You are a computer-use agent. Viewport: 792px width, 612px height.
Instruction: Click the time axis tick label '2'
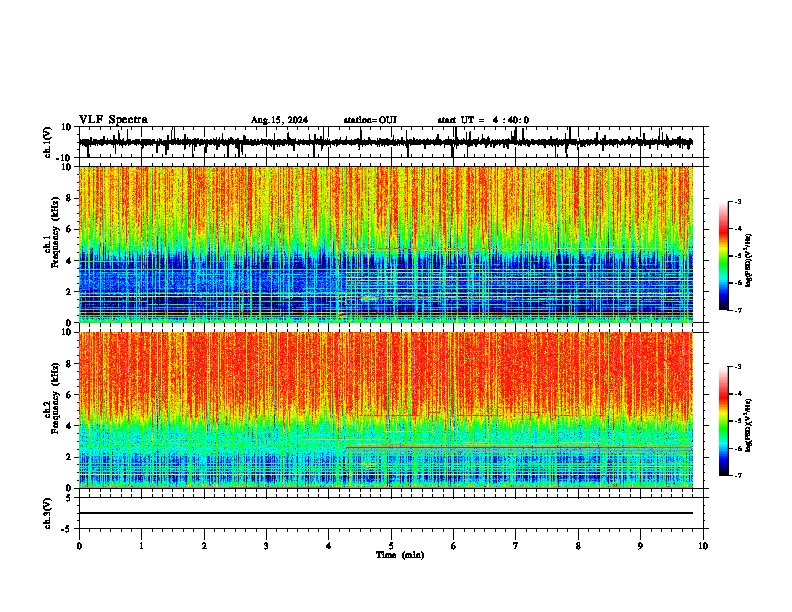(x=204, y=546)
